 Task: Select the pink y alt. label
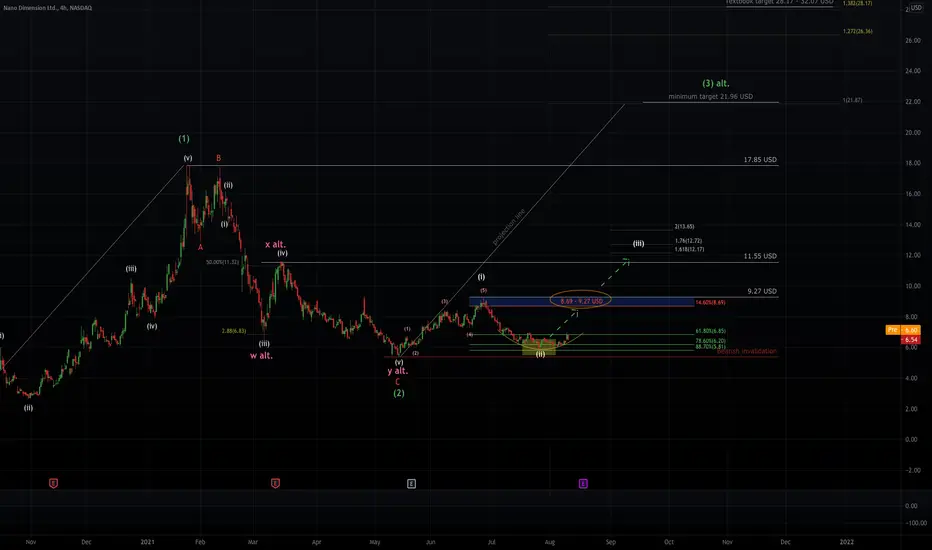[x=398, y=371]
